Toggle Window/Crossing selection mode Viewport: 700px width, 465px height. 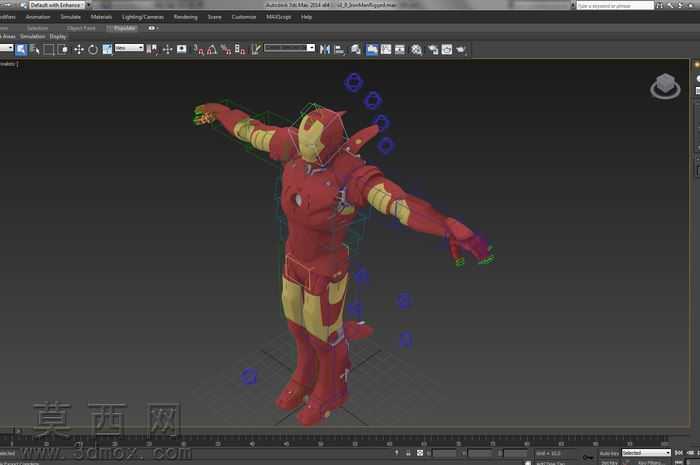63,50
